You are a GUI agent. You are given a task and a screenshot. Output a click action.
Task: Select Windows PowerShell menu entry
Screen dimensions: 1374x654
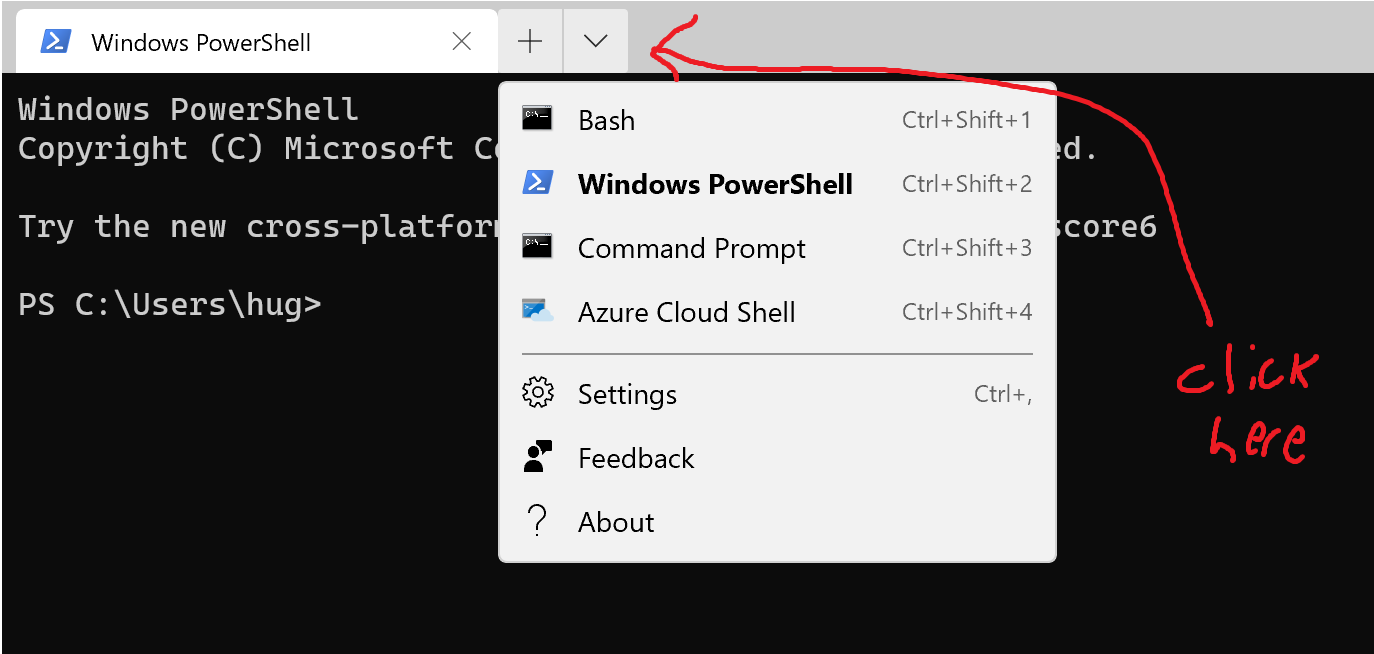click(x=715, y=184)
